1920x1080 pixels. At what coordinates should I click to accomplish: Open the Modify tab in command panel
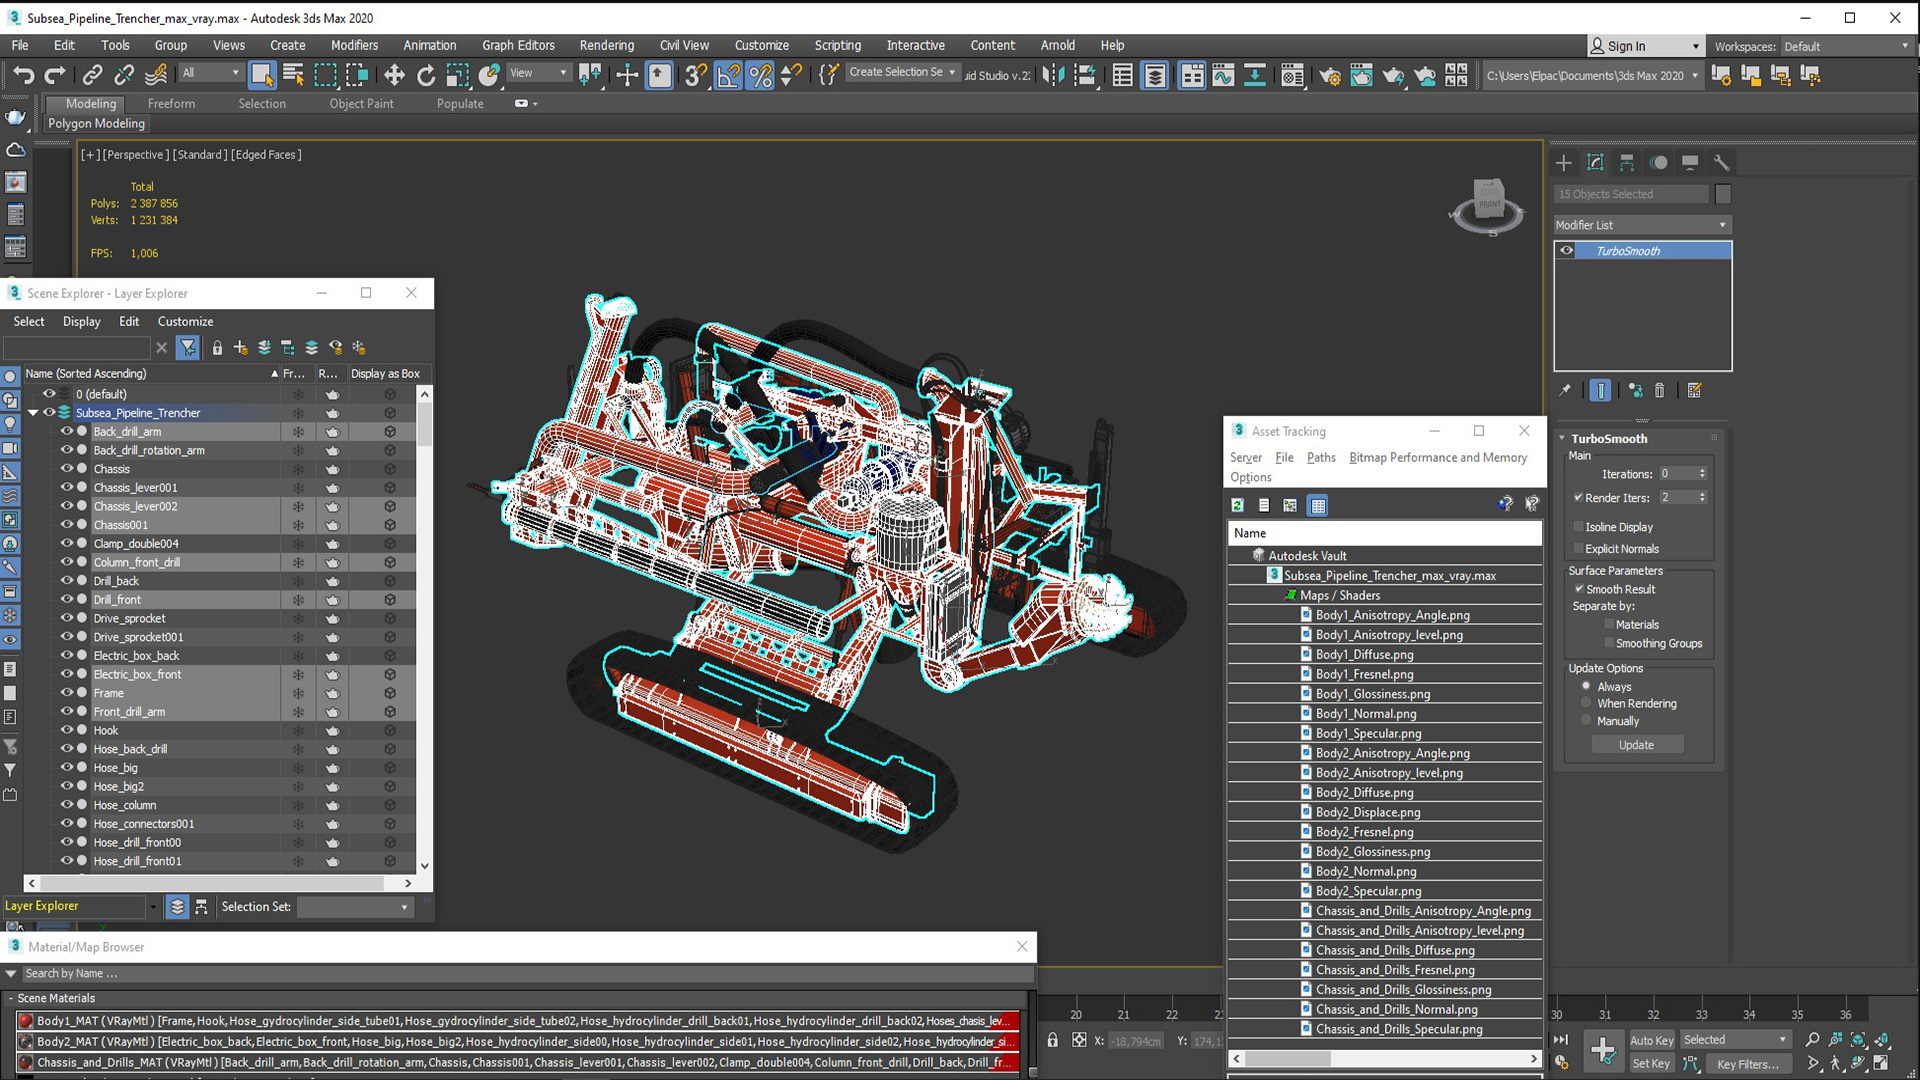pos(1596,162)
